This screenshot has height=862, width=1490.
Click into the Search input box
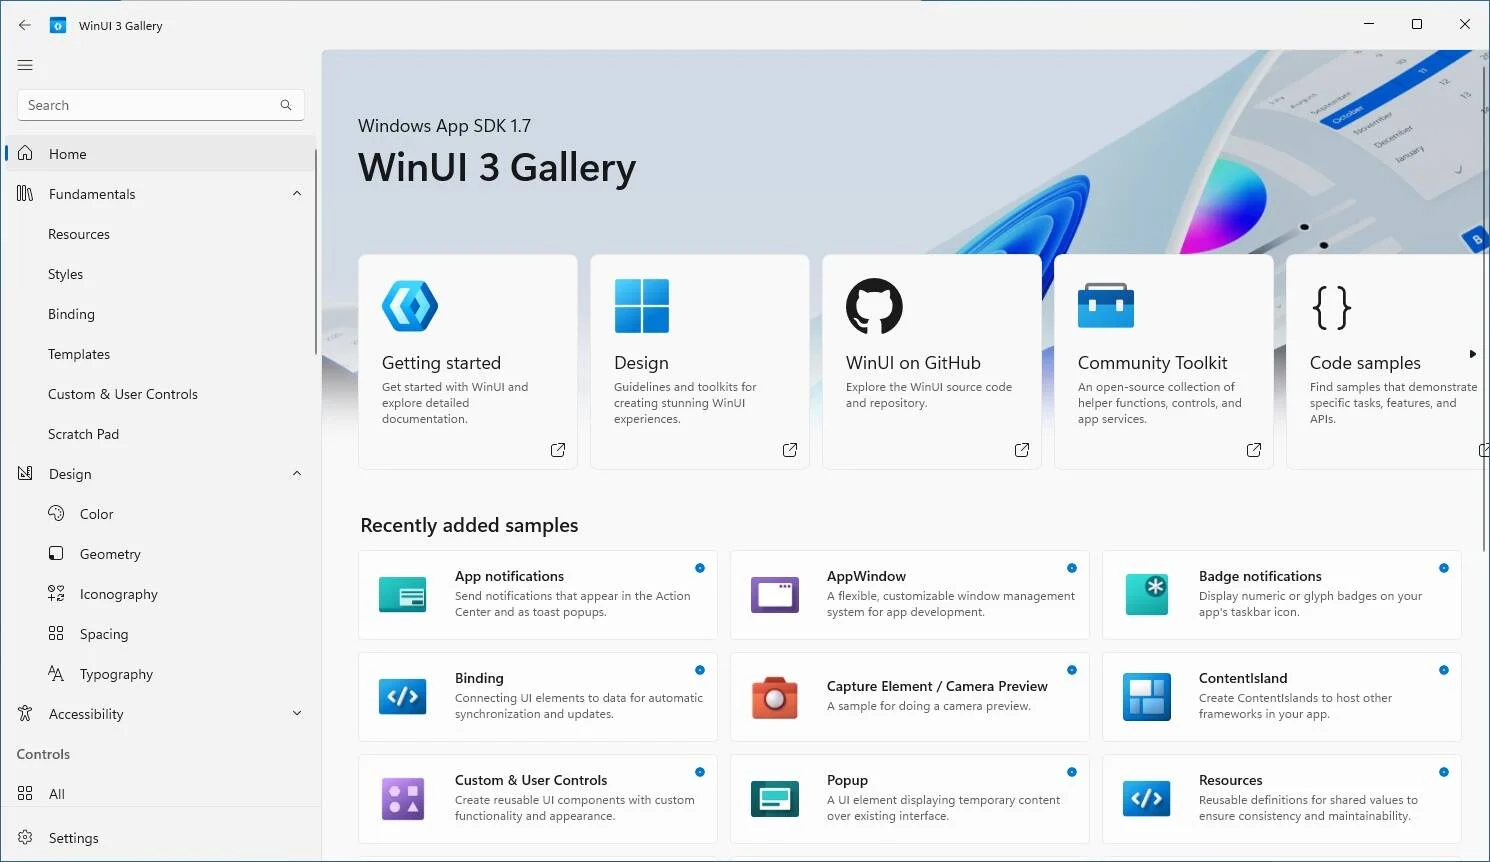point(150,105)
